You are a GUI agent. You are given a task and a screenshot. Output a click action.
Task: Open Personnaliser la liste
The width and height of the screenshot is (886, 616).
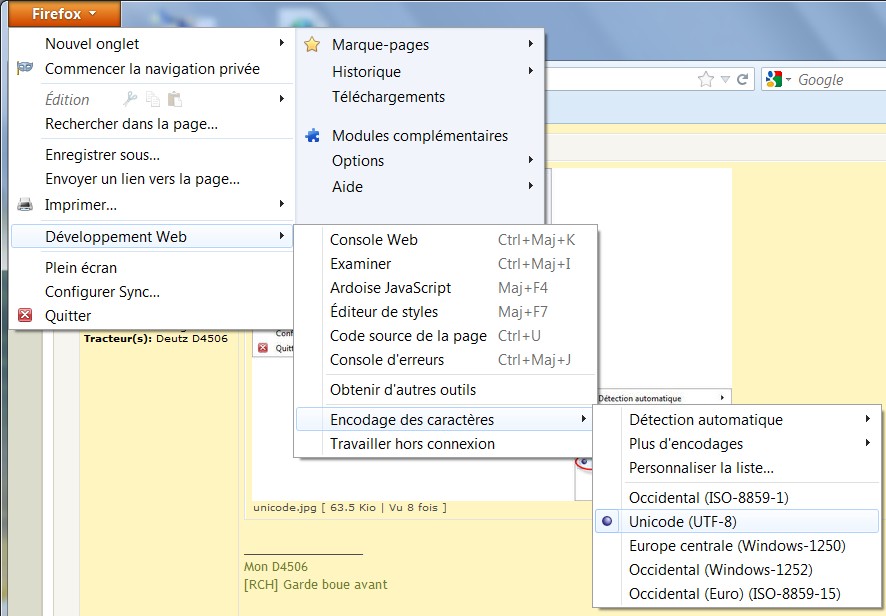point(737,467)
